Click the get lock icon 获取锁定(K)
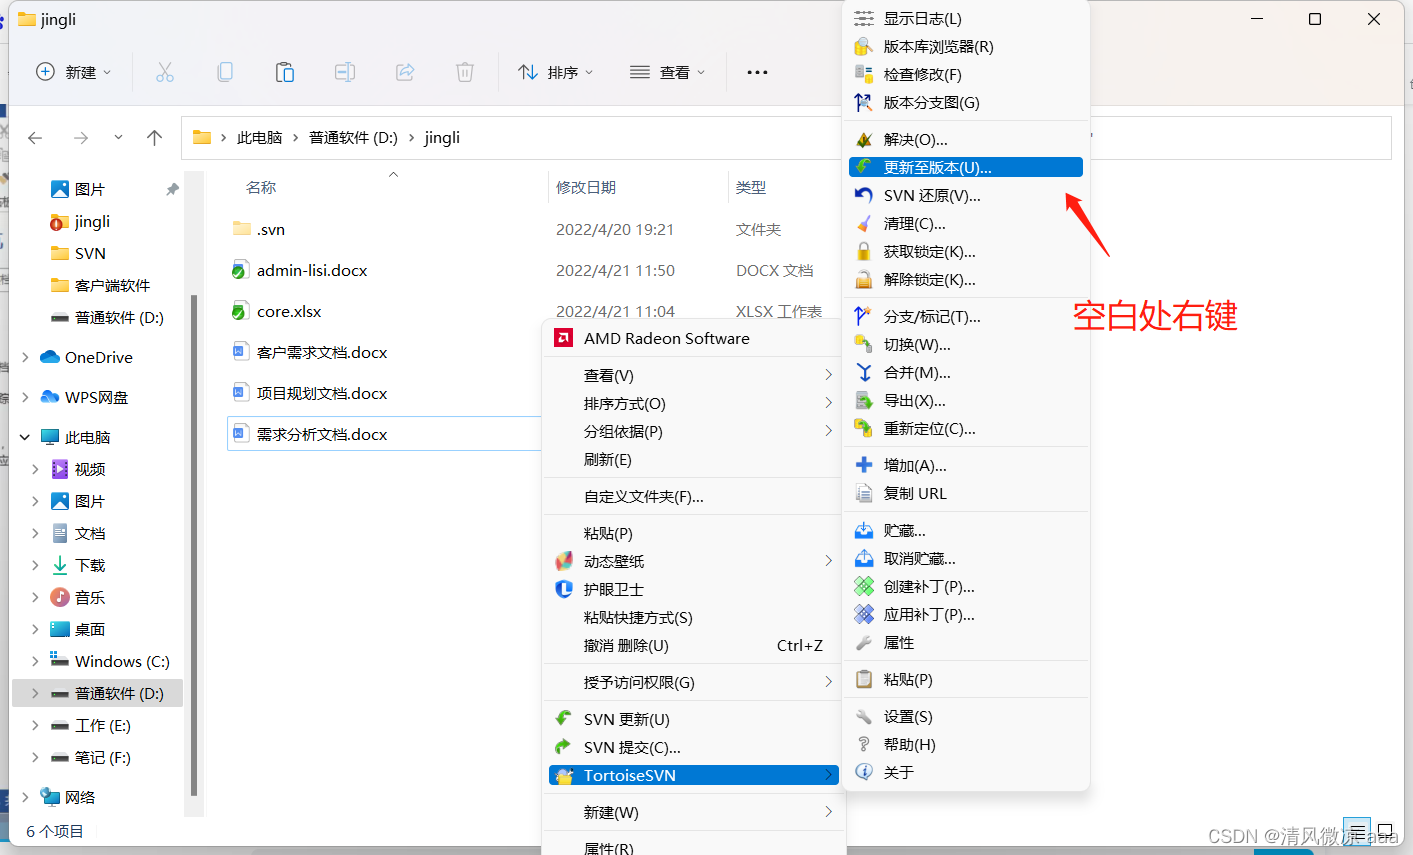Image resolution: width=1413 pixels, height=855 pixels. (x=864, y=252)
